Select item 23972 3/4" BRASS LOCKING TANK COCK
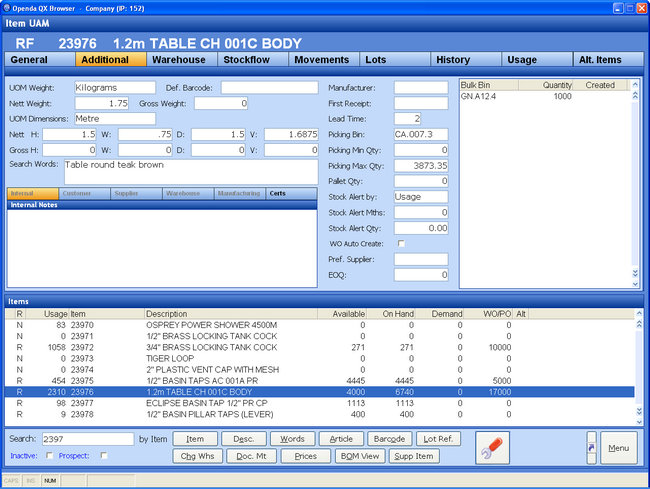Screen dimensions: 650x489 click(x=319, y=347)
